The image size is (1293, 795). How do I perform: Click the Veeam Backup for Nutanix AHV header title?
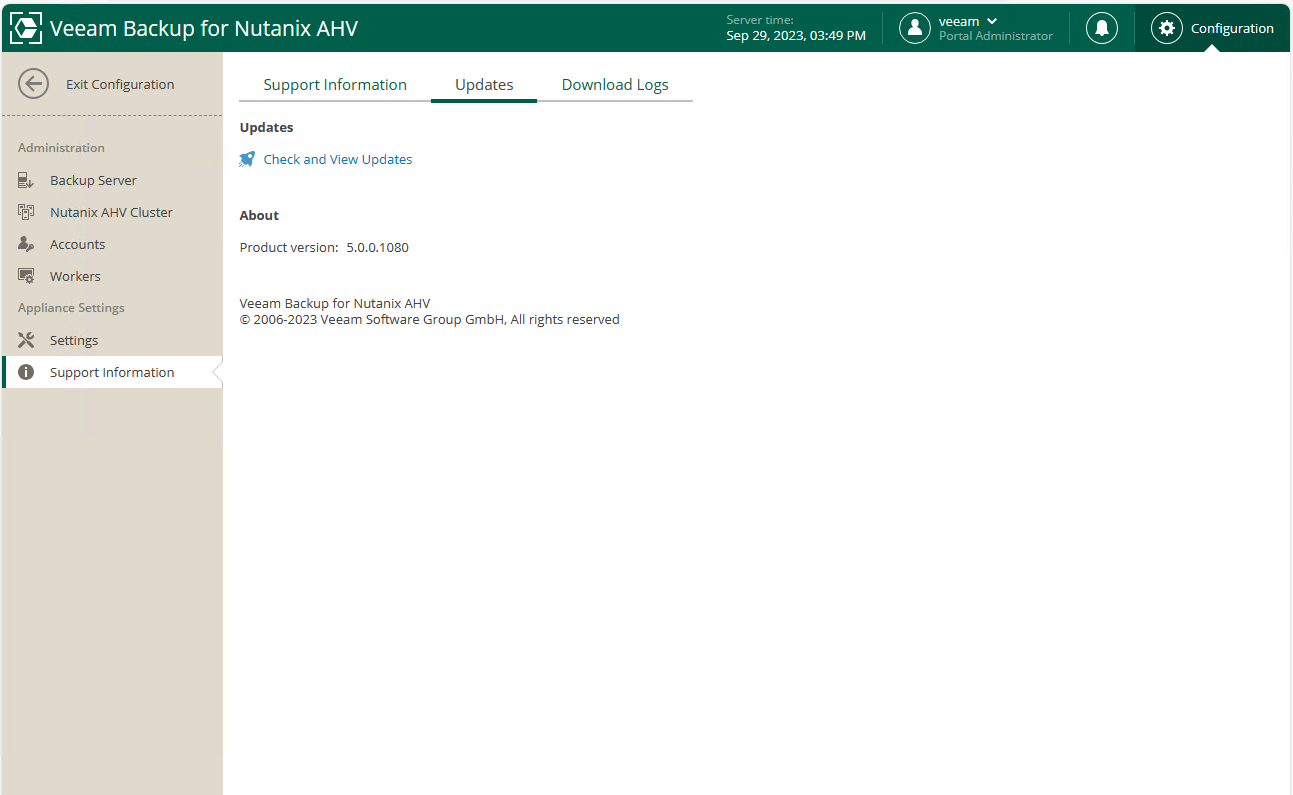click(204, 28)
